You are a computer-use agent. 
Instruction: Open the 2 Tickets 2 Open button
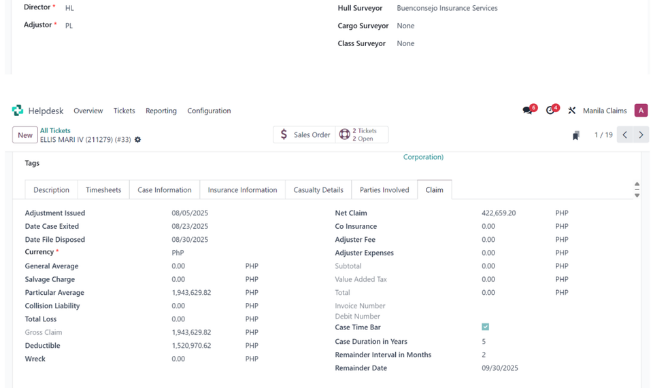(362, 134)
